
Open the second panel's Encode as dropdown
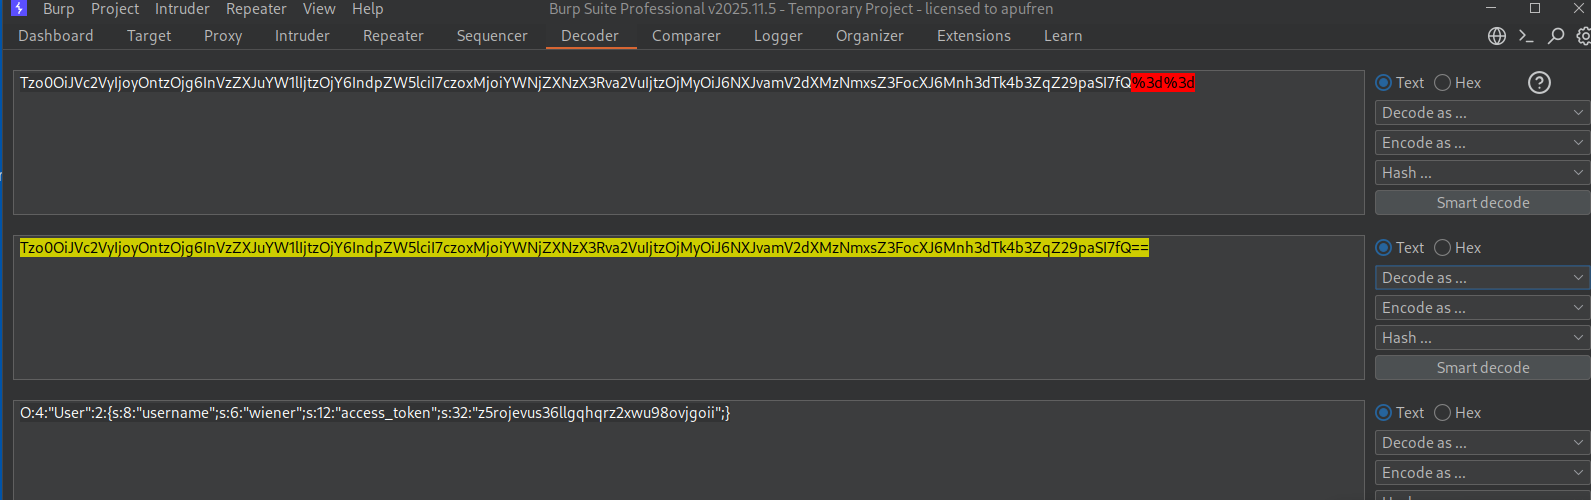coord(1482,308)
